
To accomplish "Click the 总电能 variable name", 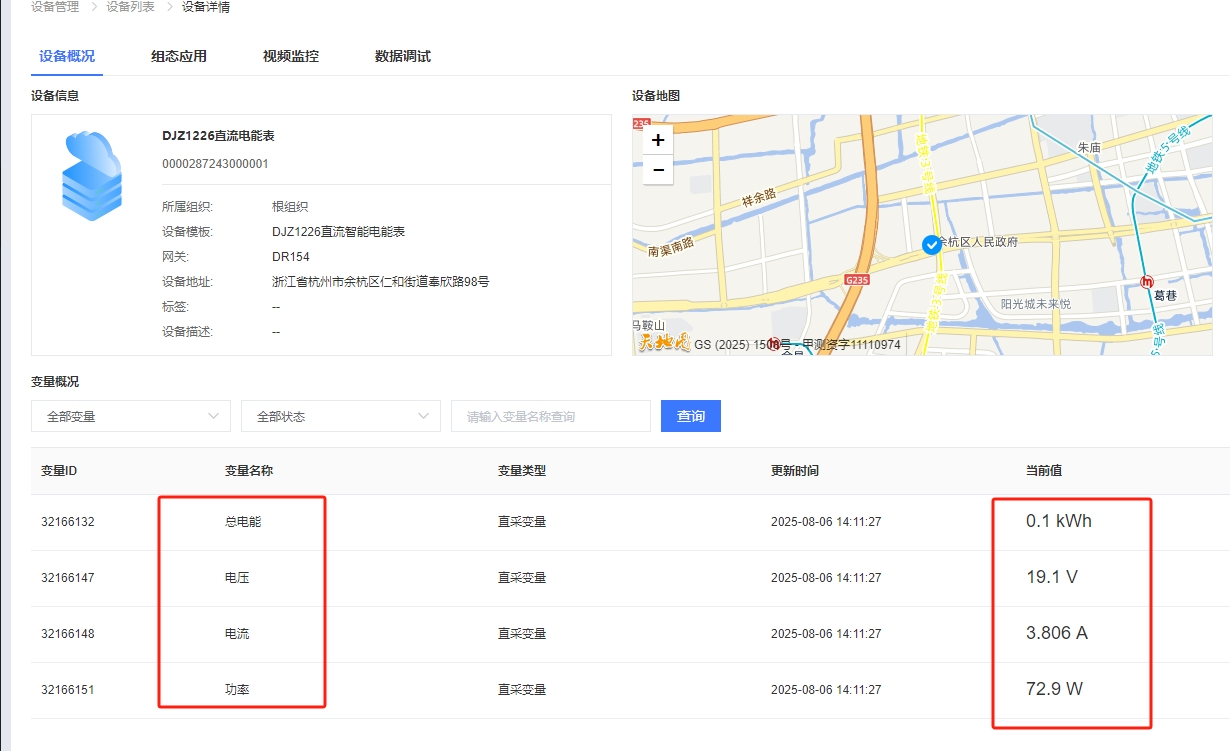I will 243,522.
